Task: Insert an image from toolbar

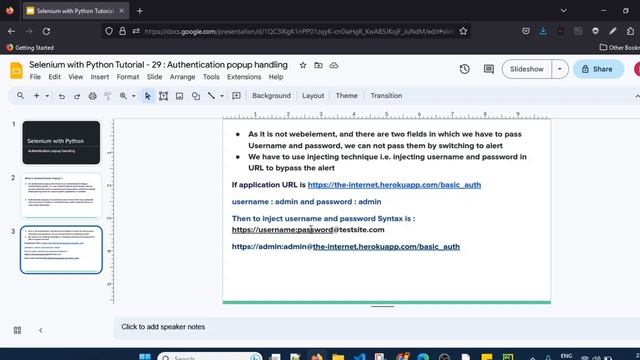Action: (179, 96)
